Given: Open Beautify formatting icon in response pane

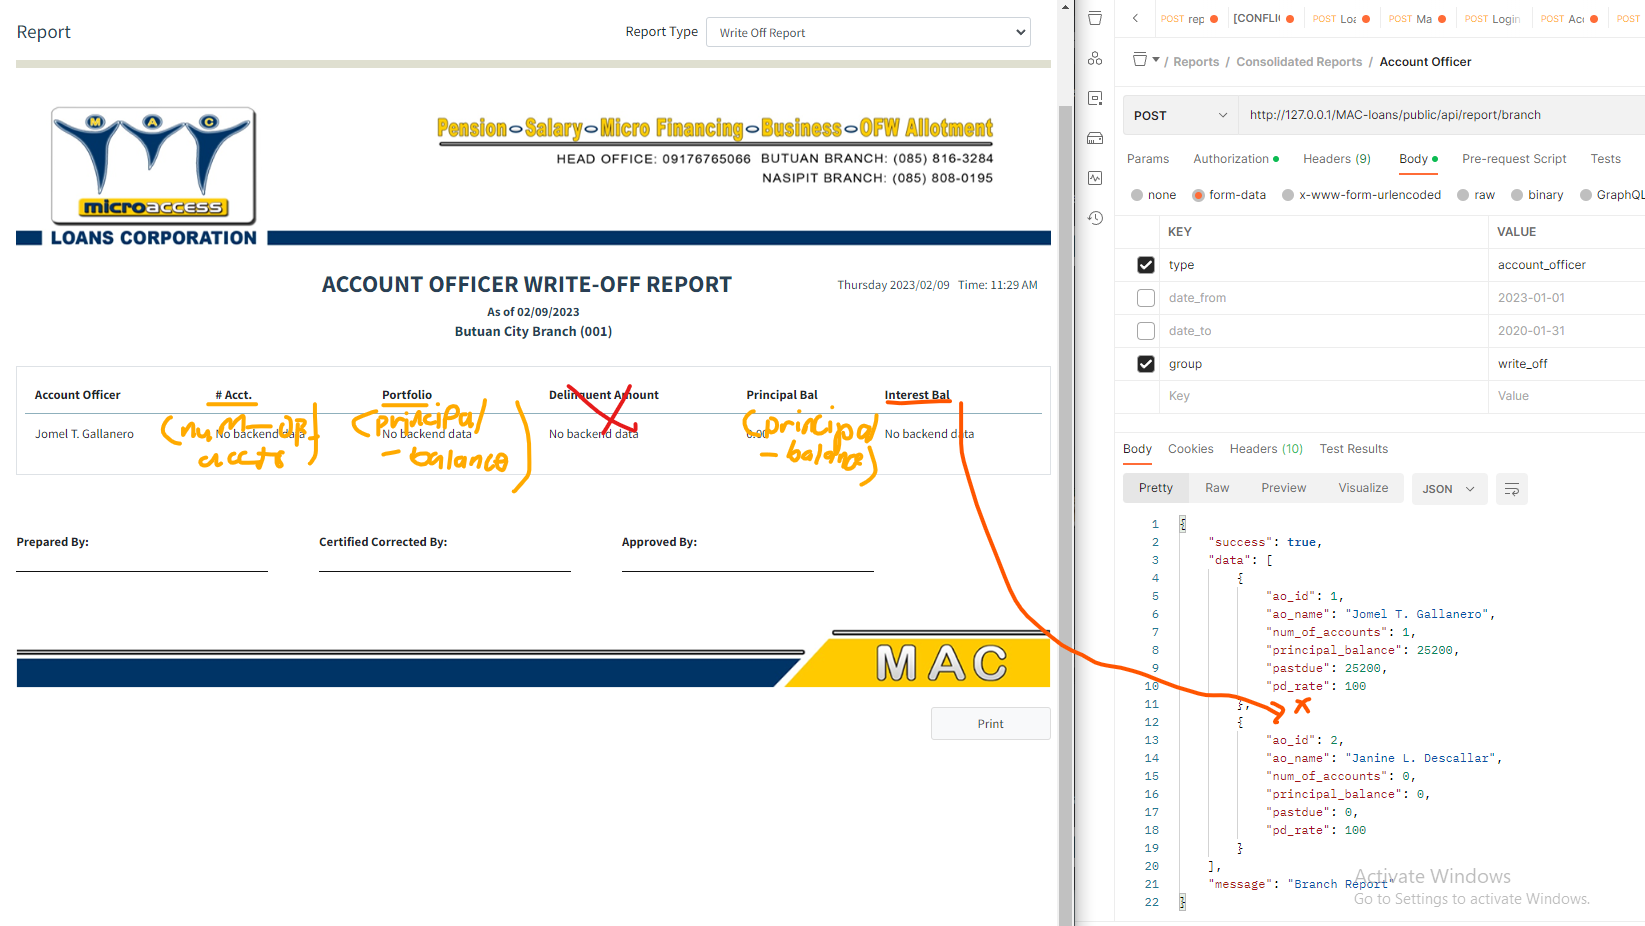Looking at the screenshot, I should click(x=1511, y=489).
